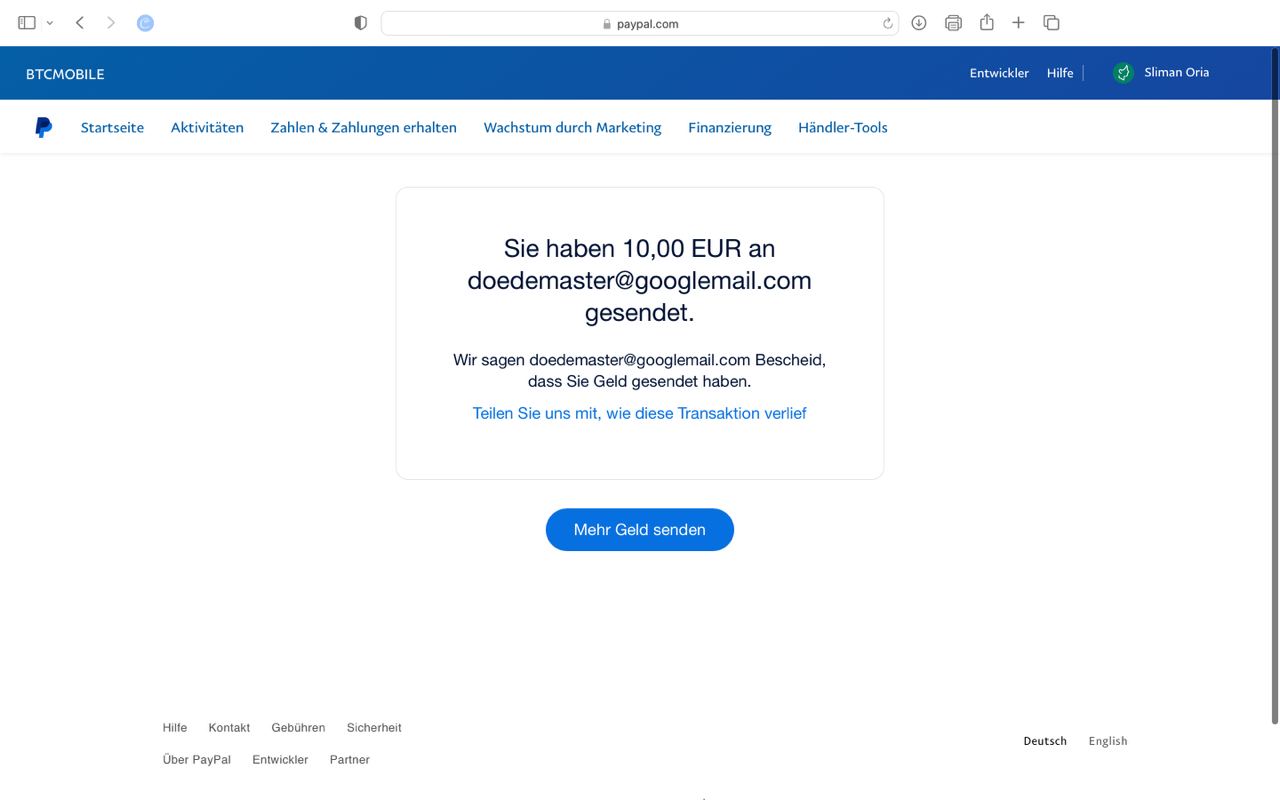Click the paypal.com address field

pyautogui.click(x=640, y=24)
